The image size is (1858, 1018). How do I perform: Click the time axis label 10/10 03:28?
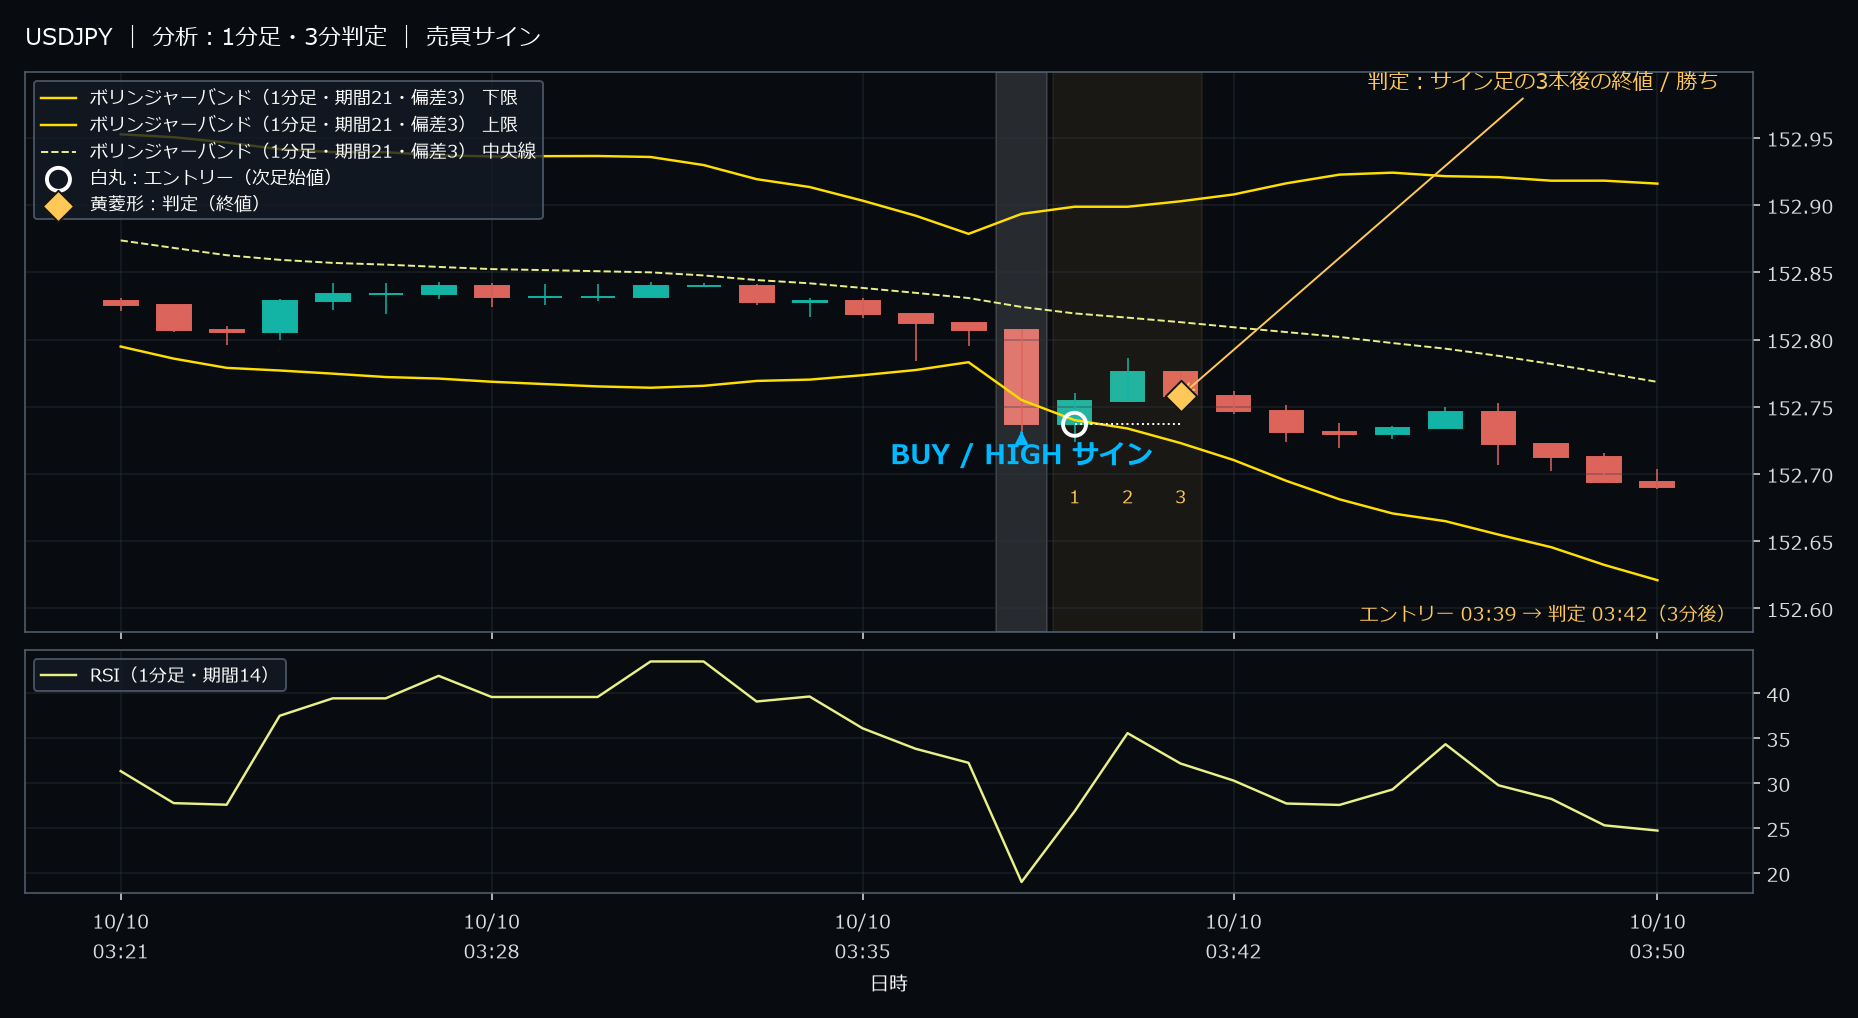pyautogui.click(x=492, y=937)
